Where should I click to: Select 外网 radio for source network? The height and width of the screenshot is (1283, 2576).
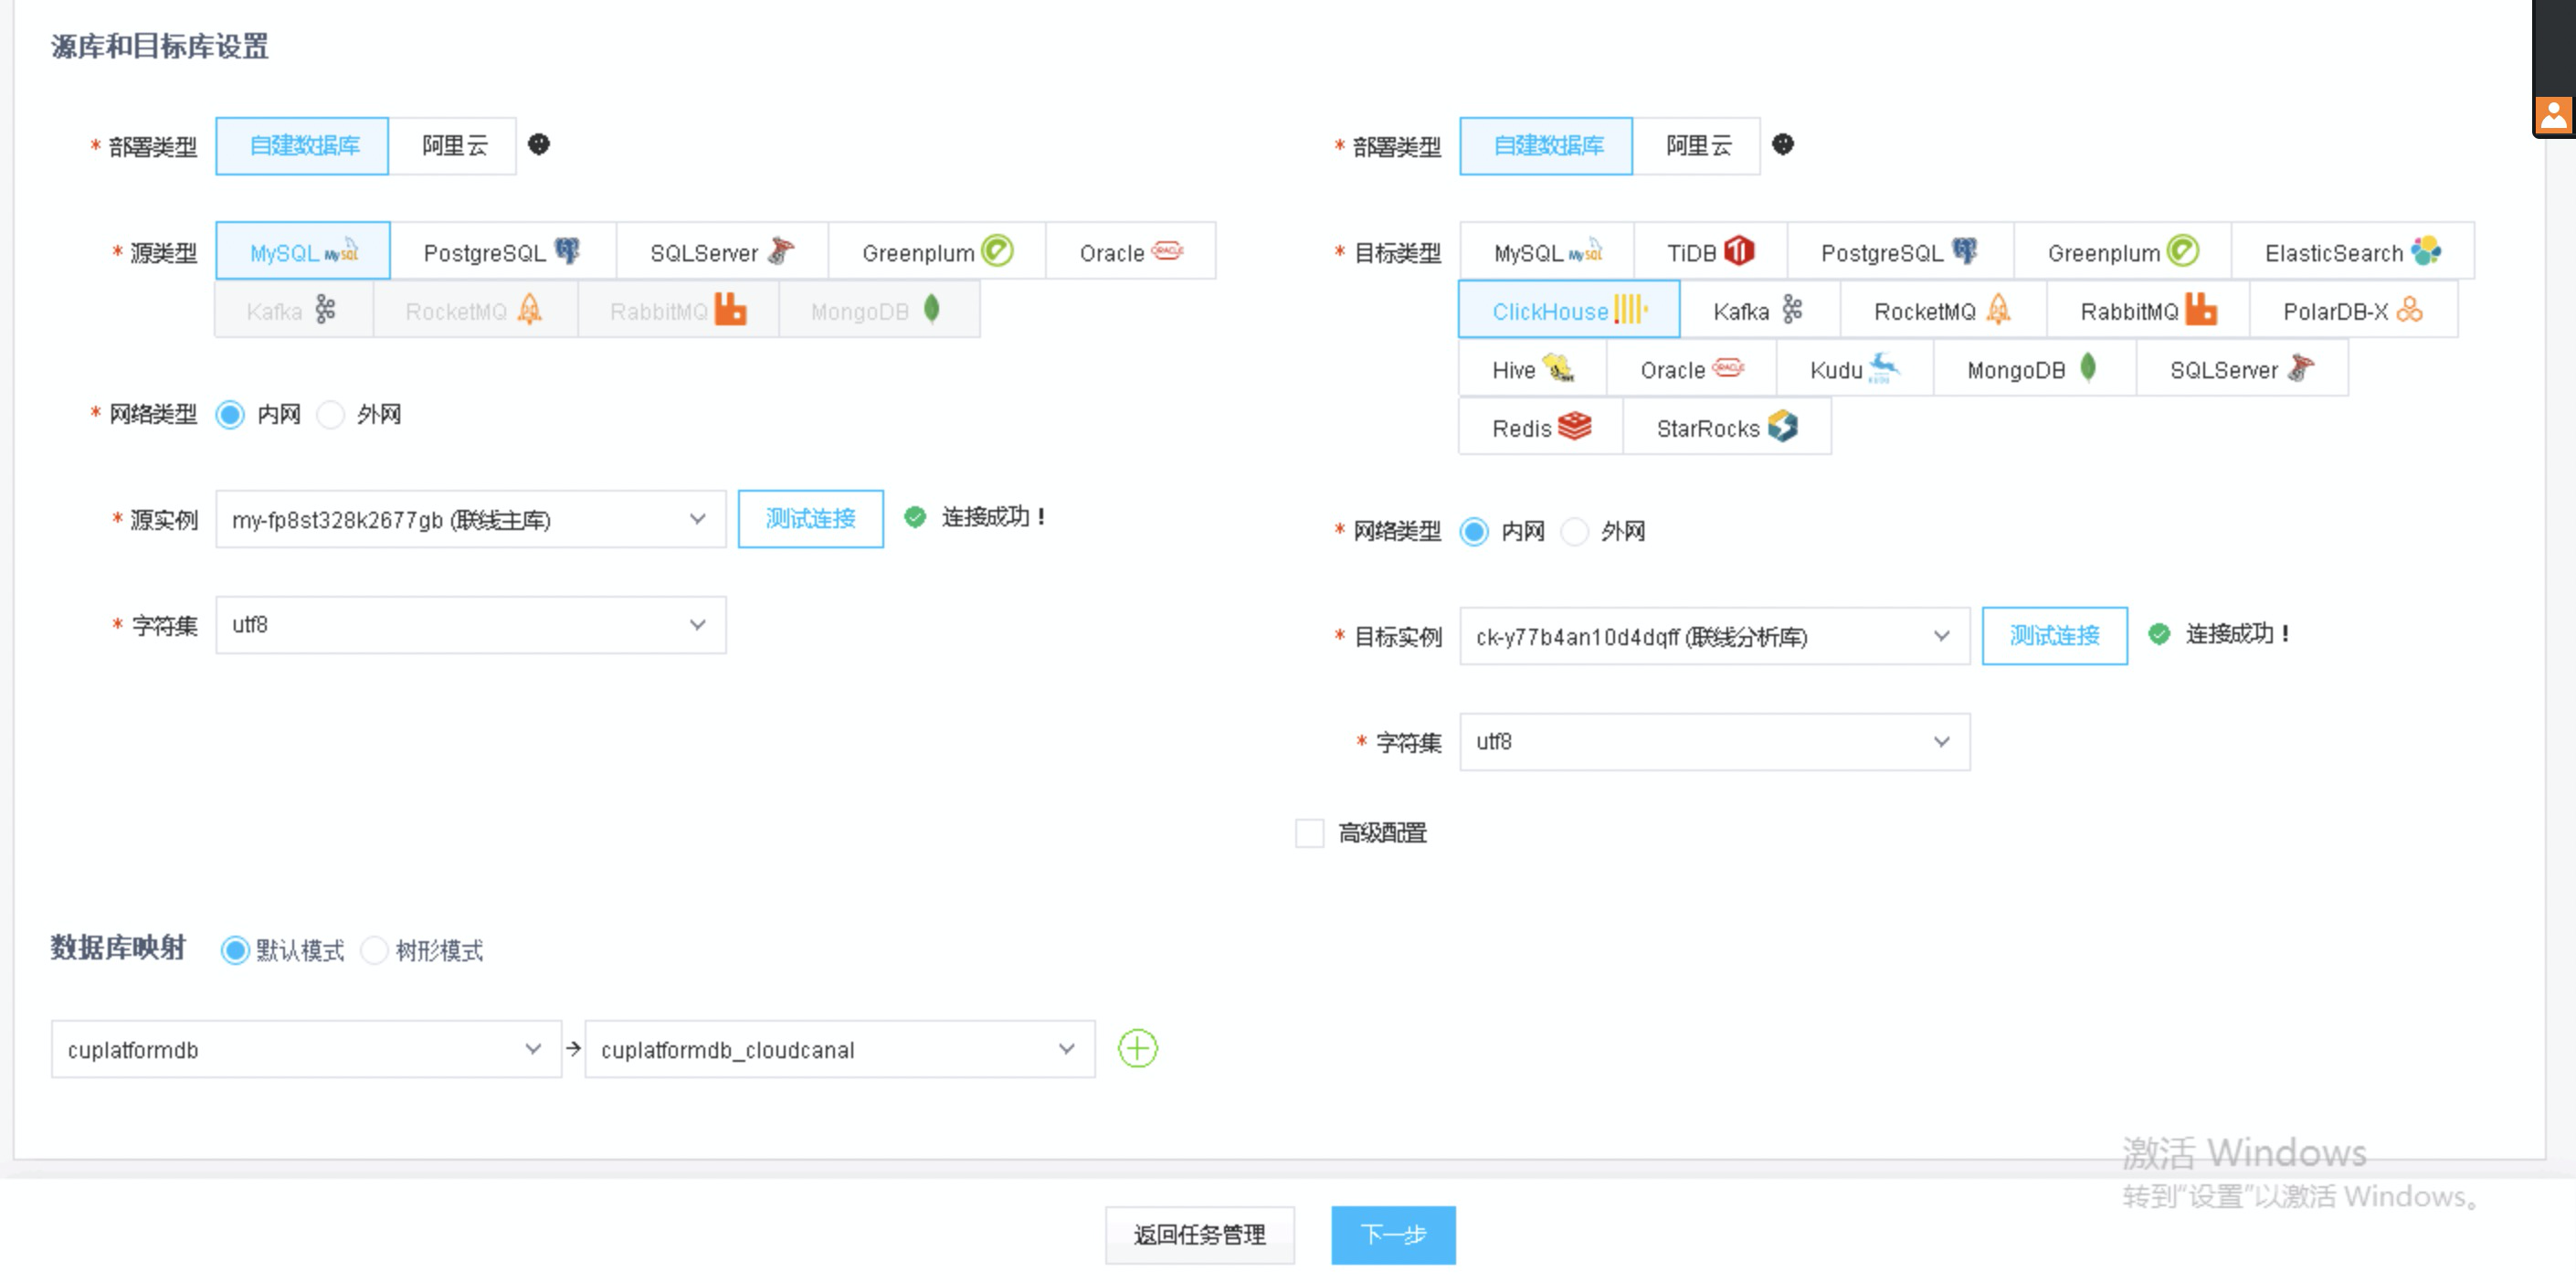point(331,414)
